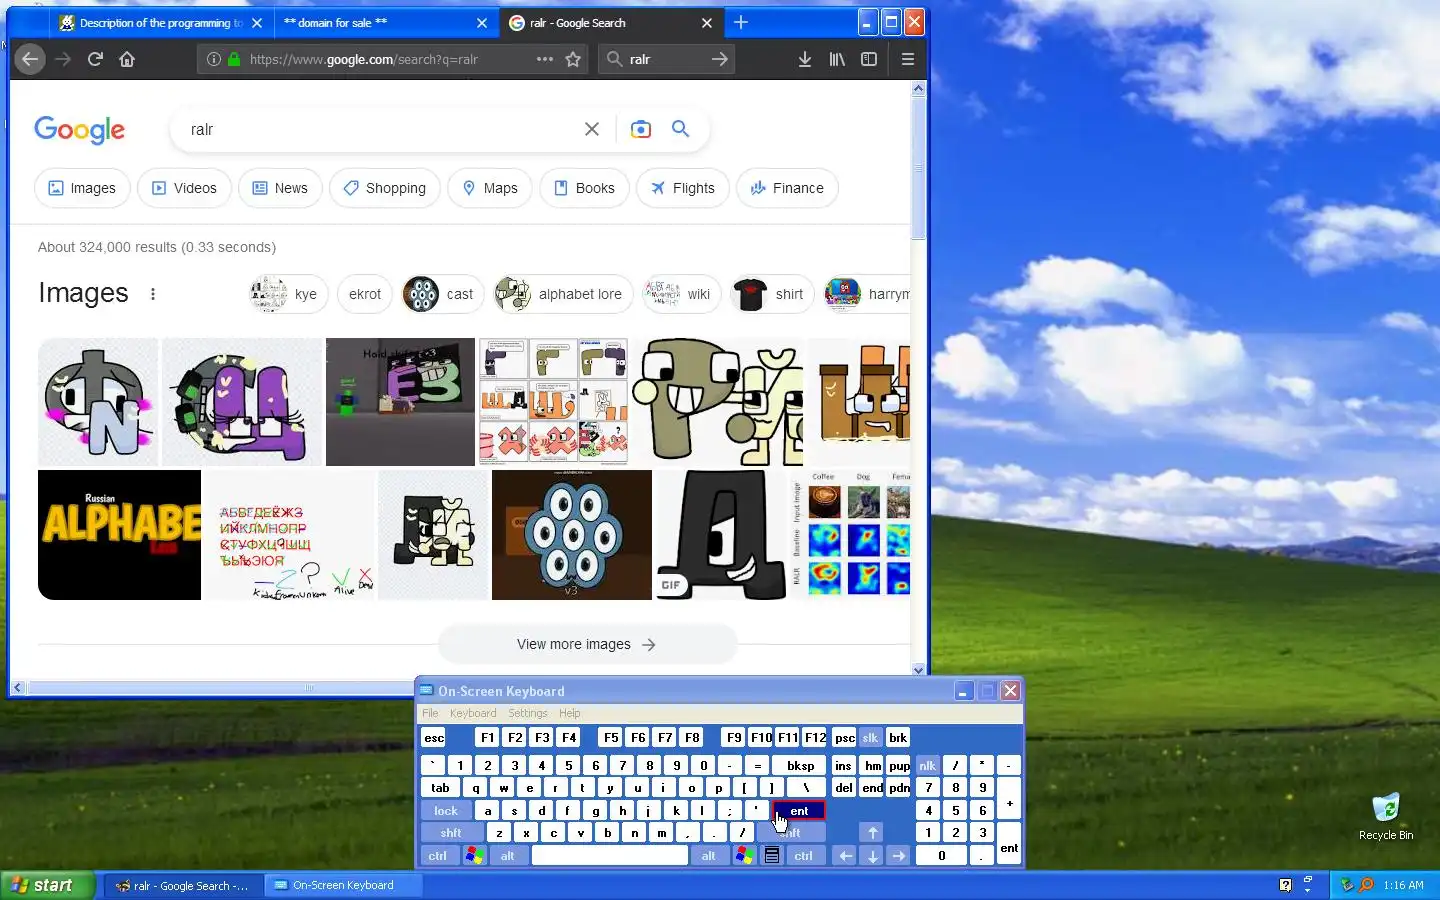Switch to On-Screen Keyboard taskbar button
The width and height of the screenshot is (1440, 900).
tap(343, 885)
